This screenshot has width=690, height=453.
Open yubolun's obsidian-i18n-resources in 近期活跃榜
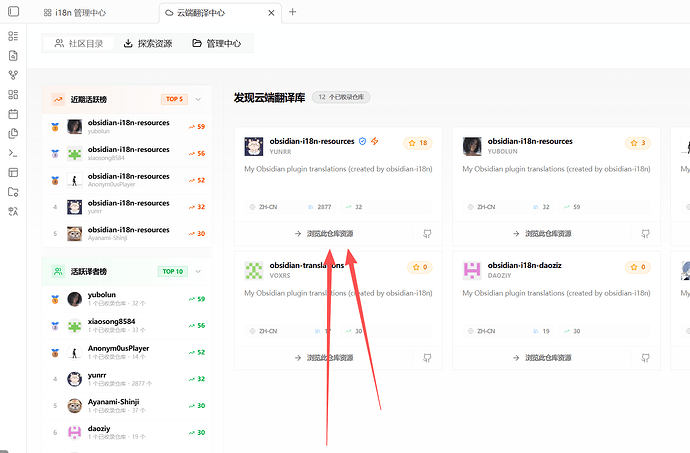pos(127,126)
